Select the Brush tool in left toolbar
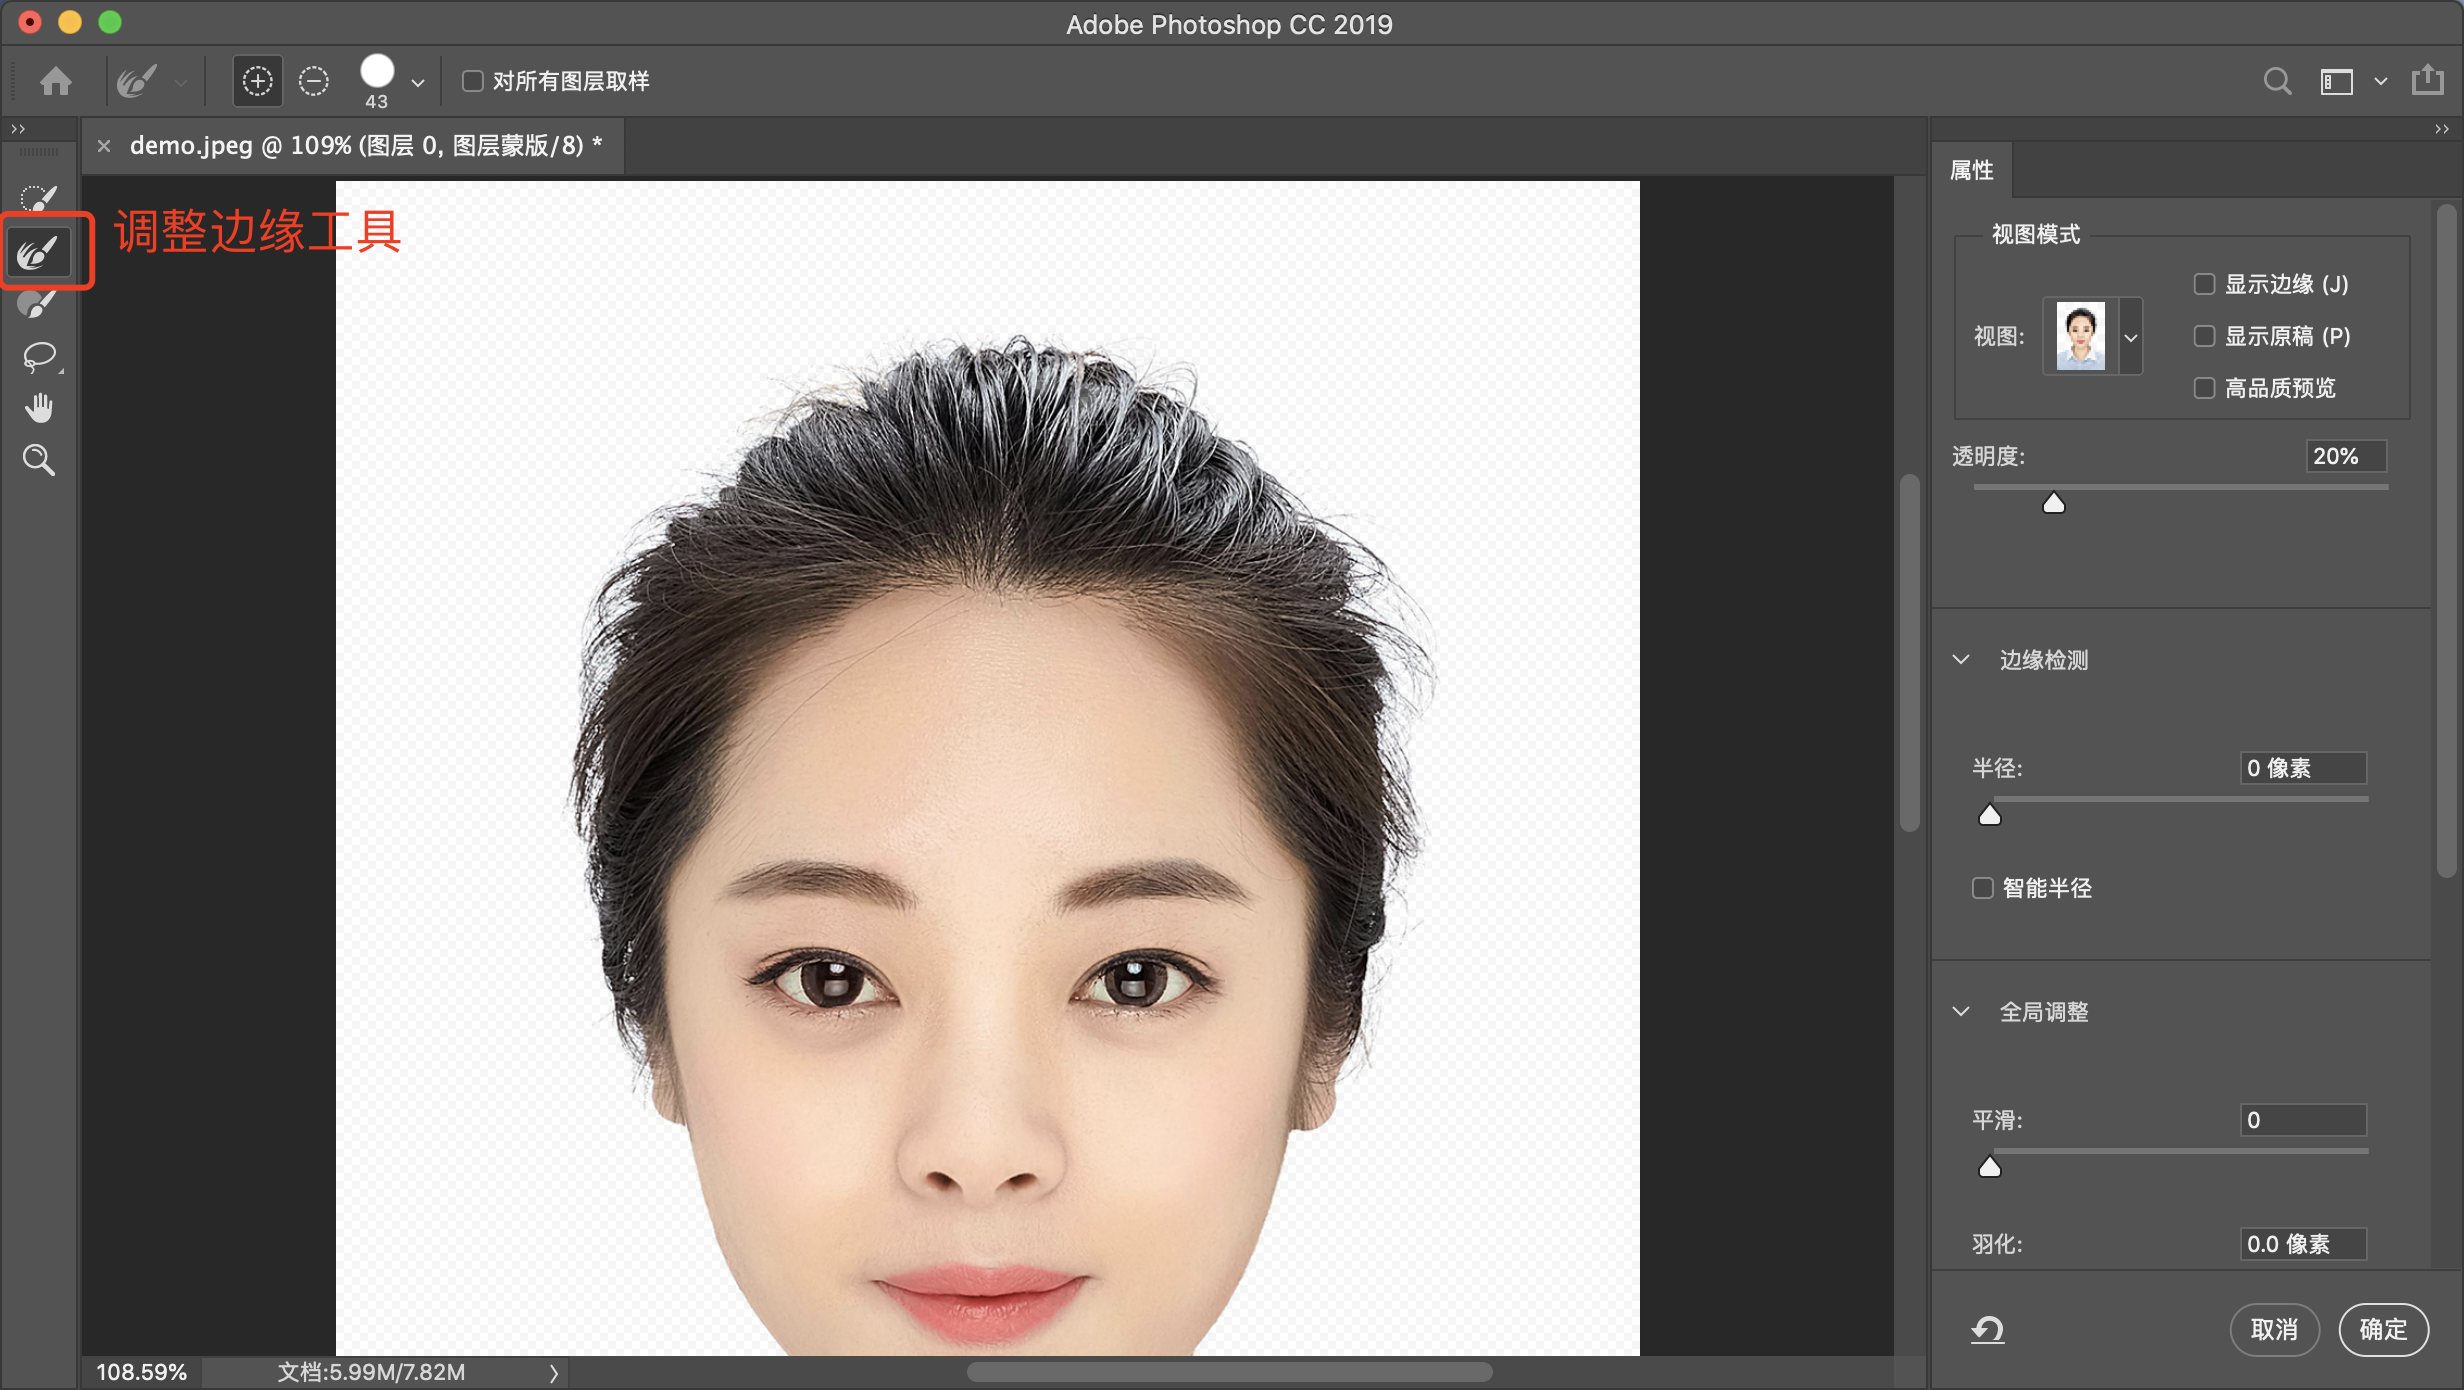This screenshot has width=2464, height=1390. pyautogui.click(x=38, y=304)
